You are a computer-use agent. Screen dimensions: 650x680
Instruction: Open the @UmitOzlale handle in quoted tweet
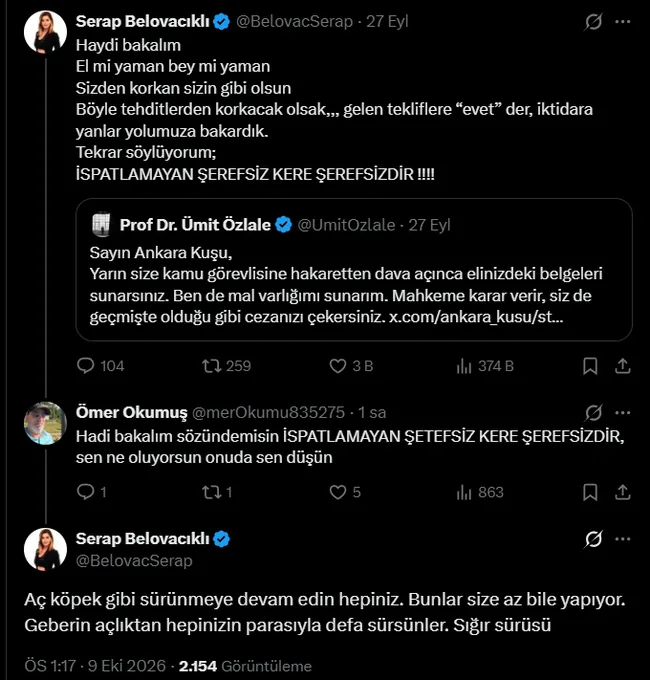click(346, 225)
